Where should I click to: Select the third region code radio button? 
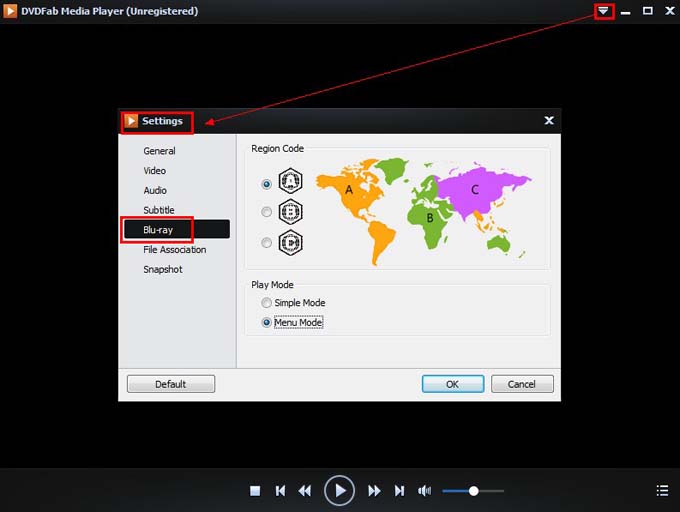coord(267,242)
